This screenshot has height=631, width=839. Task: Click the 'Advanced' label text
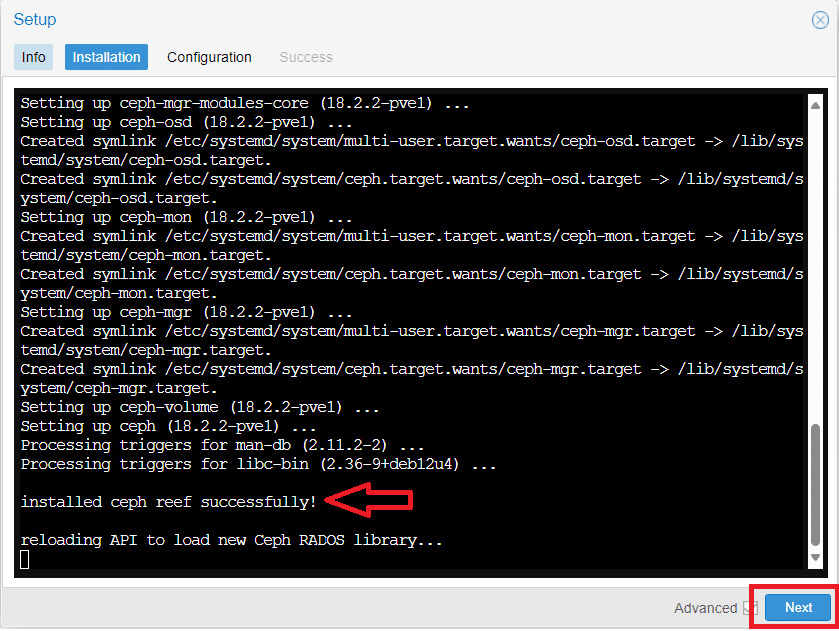coord(705,608)
